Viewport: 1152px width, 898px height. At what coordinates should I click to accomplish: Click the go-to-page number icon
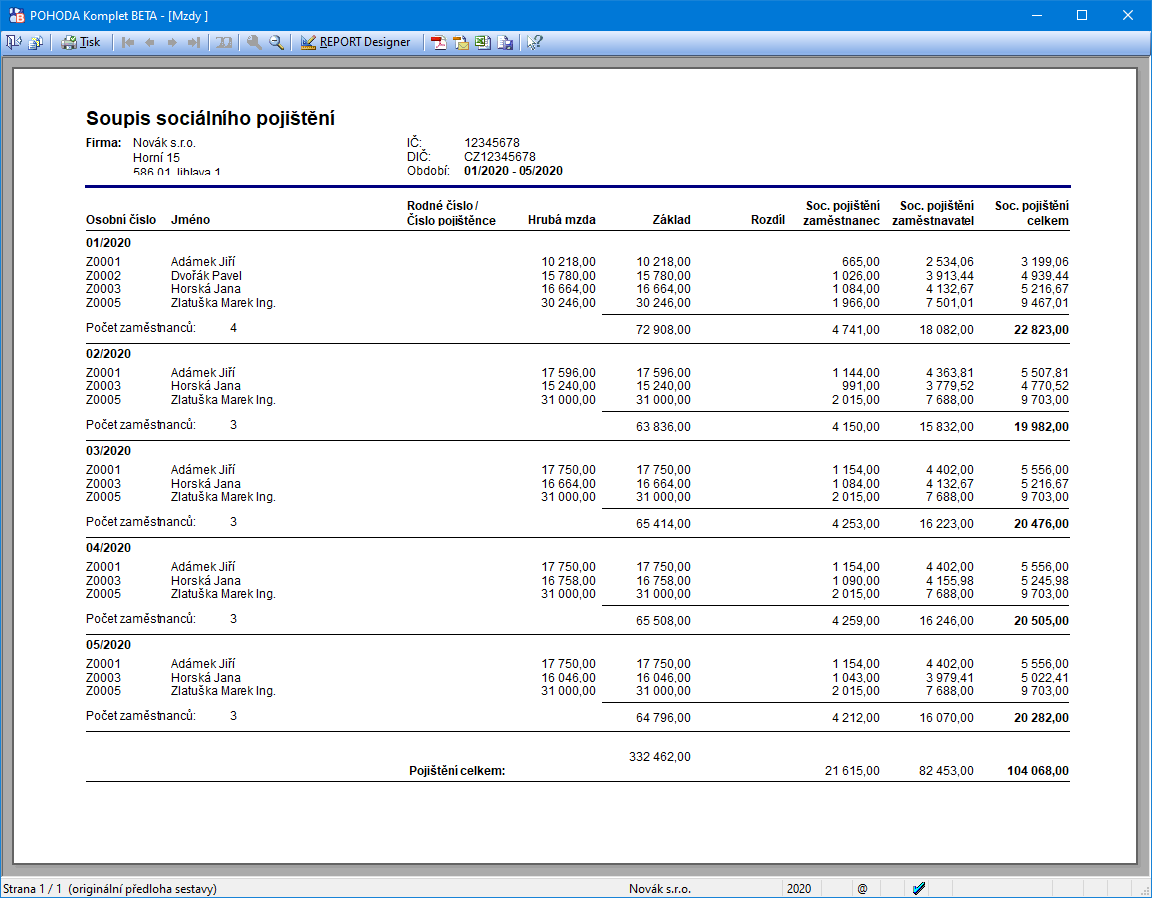click(x=224, y=43)
